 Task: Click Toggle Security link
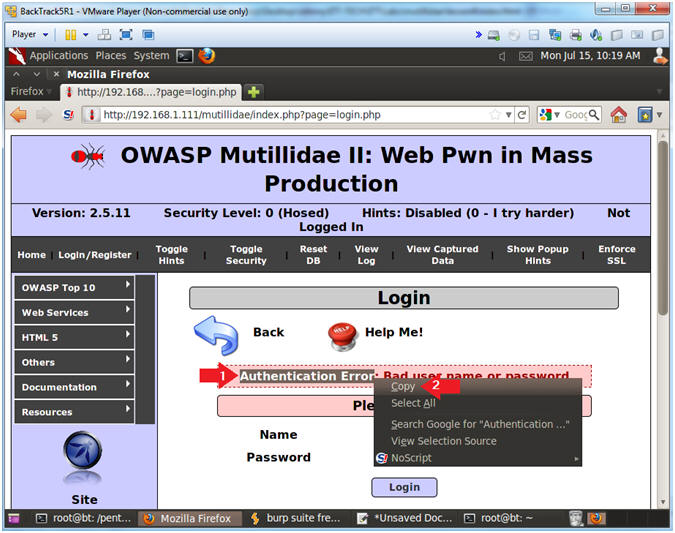pyautogui.click(x=246, y=254)
